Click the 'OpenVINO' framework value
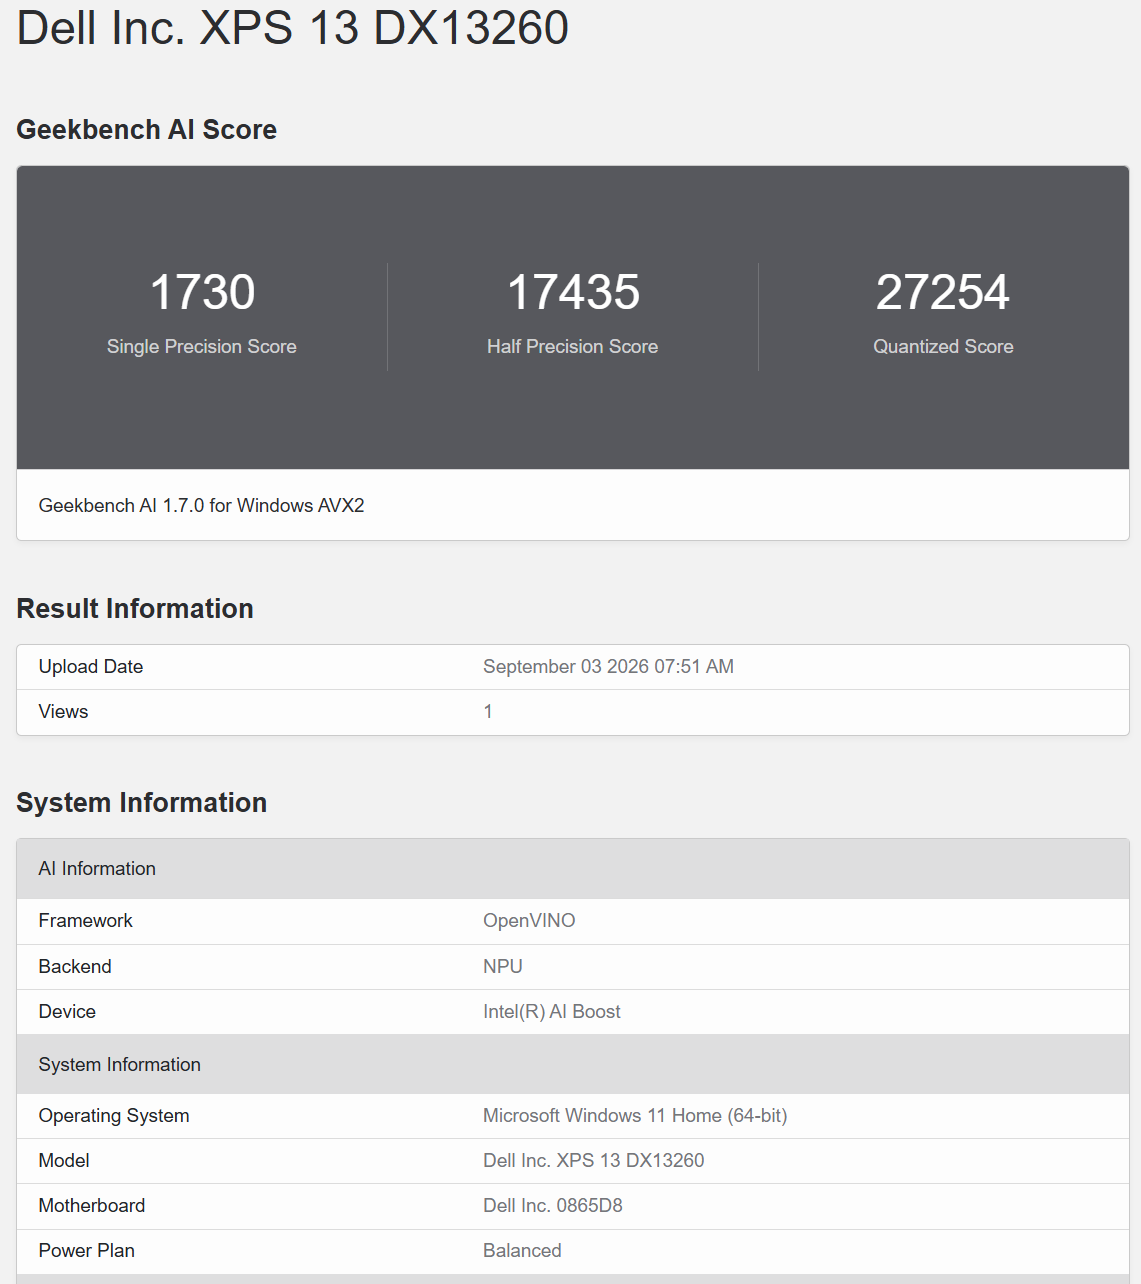The height and width of the screenshot is (1284, 1141). pos(529,921)
